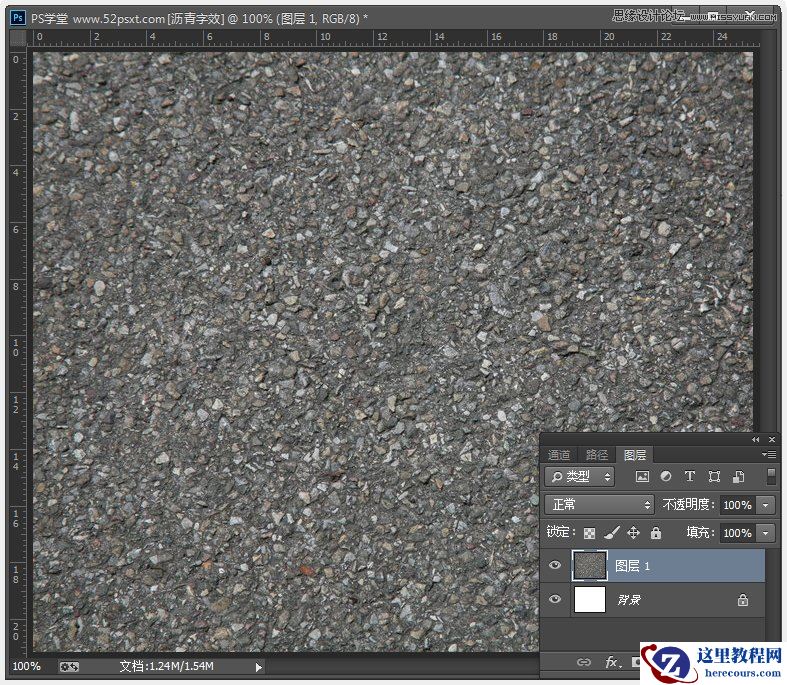Open 不透明度 opacity slider arrow
The height and width of the screenshot is (685, 787).
[765, 505]
